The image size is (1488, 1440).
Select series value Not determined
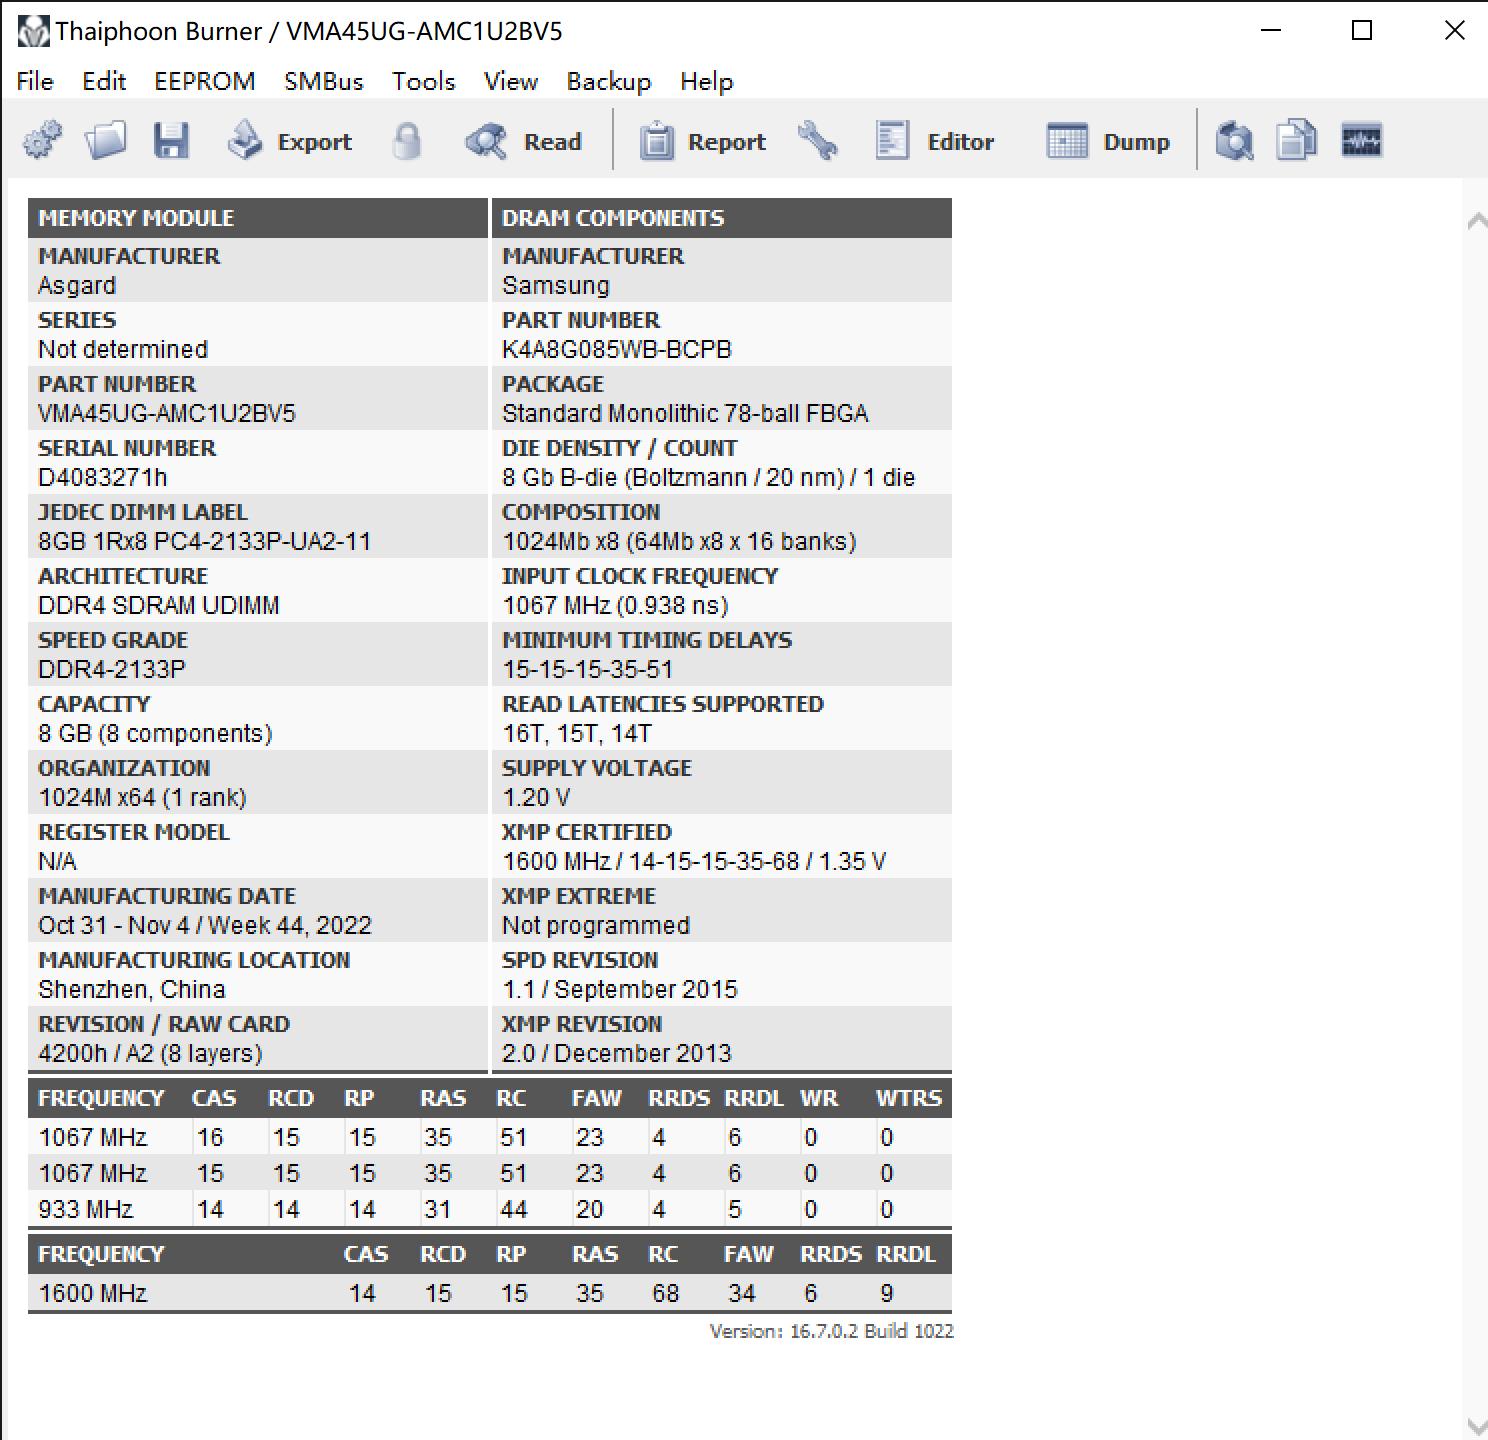coord(123,349)
